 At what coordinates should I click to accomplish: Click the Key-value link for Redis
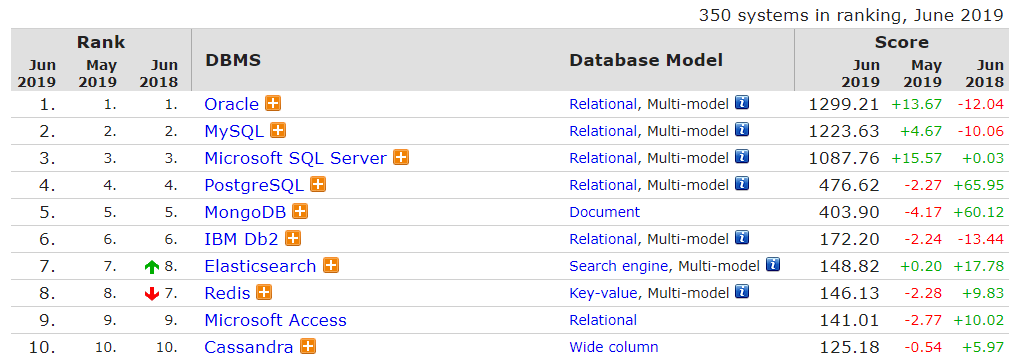tap(603, 293)
